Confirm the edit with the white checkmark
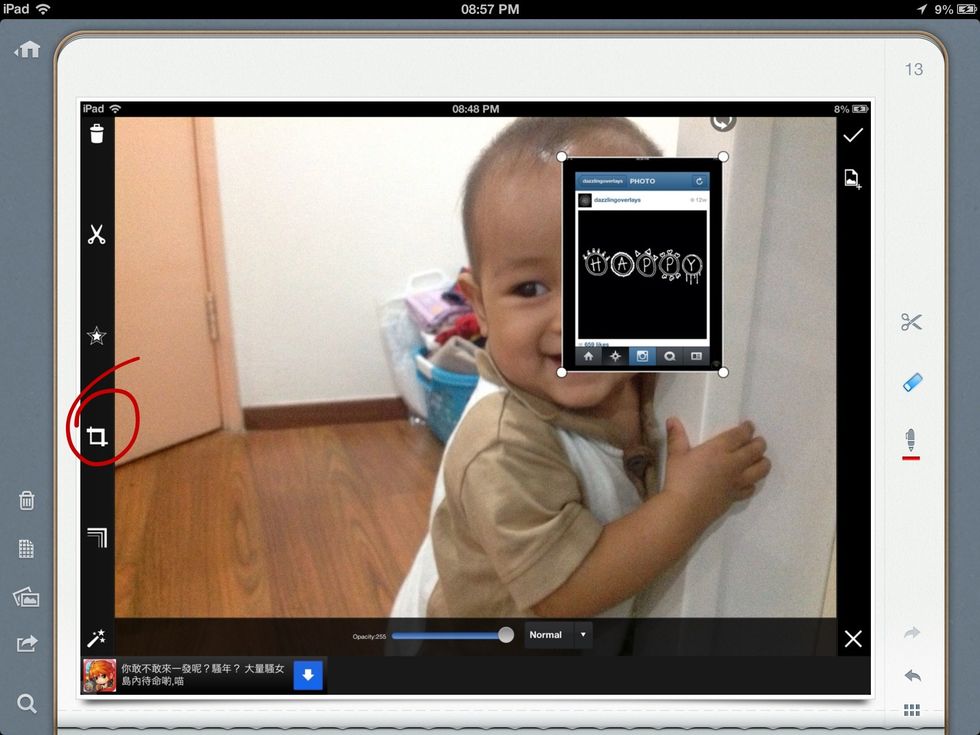The image size is (980, 735). [x=853, y=135]
